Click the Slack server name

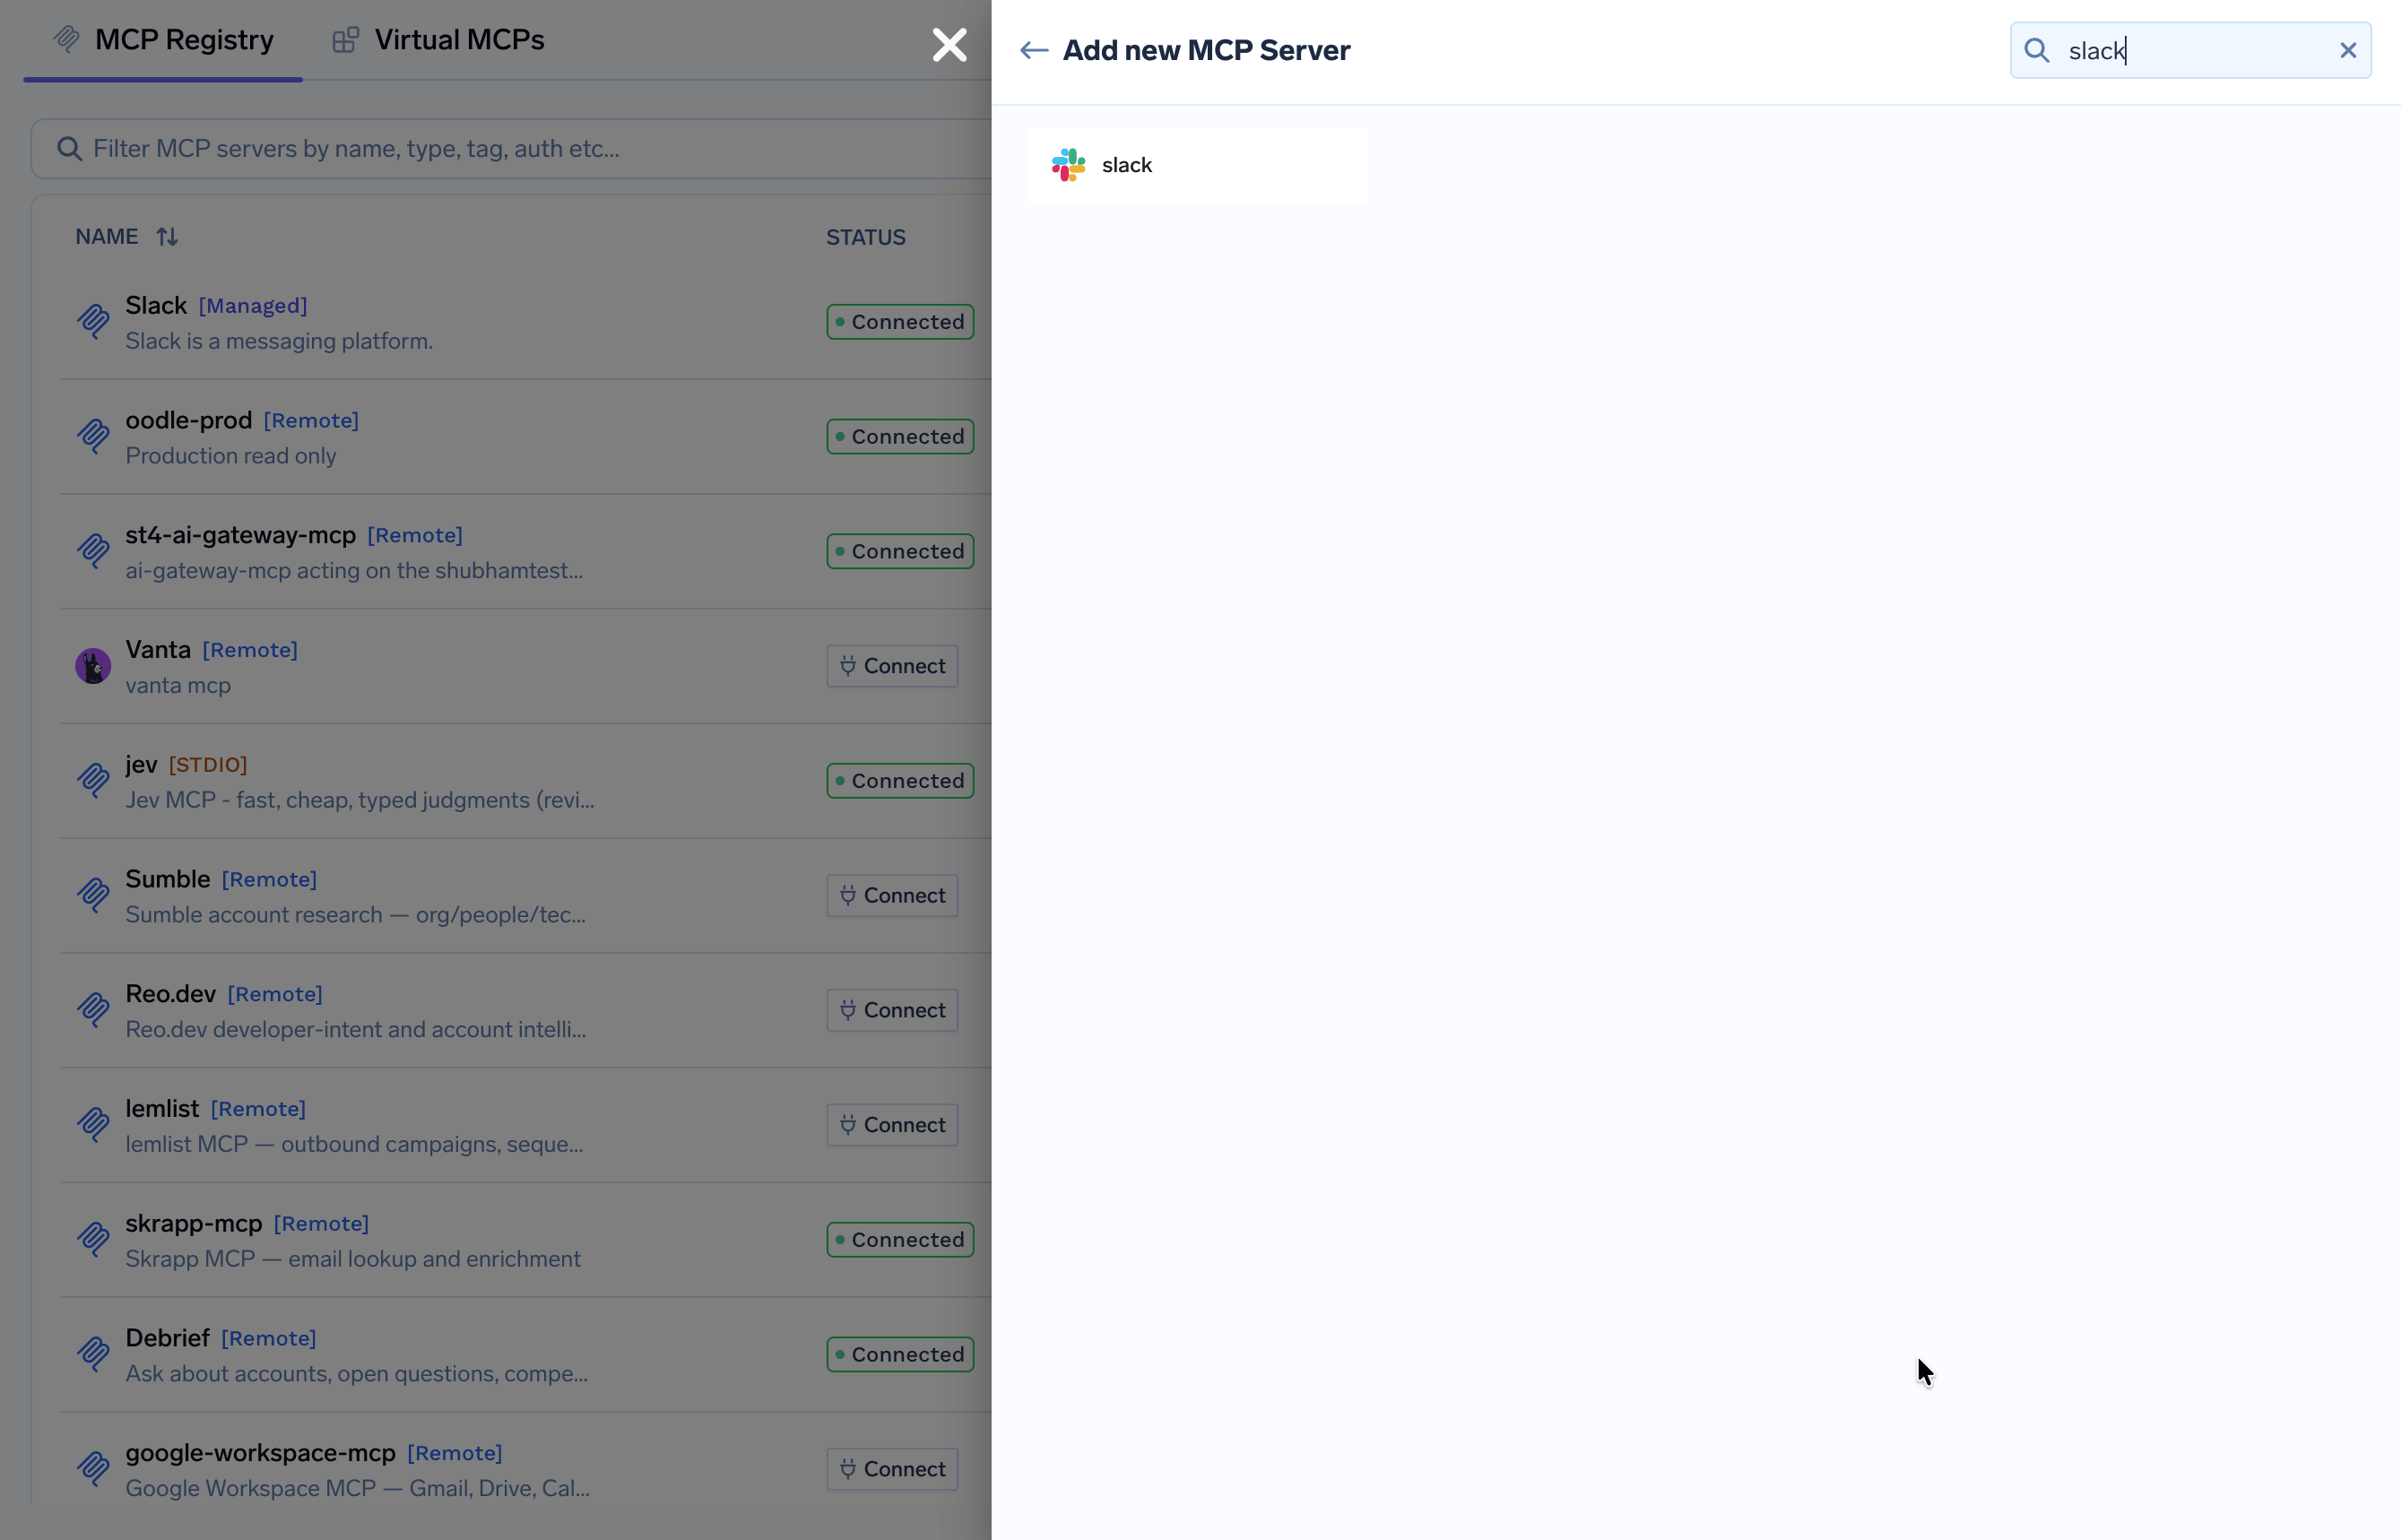[x=156, y=305]
